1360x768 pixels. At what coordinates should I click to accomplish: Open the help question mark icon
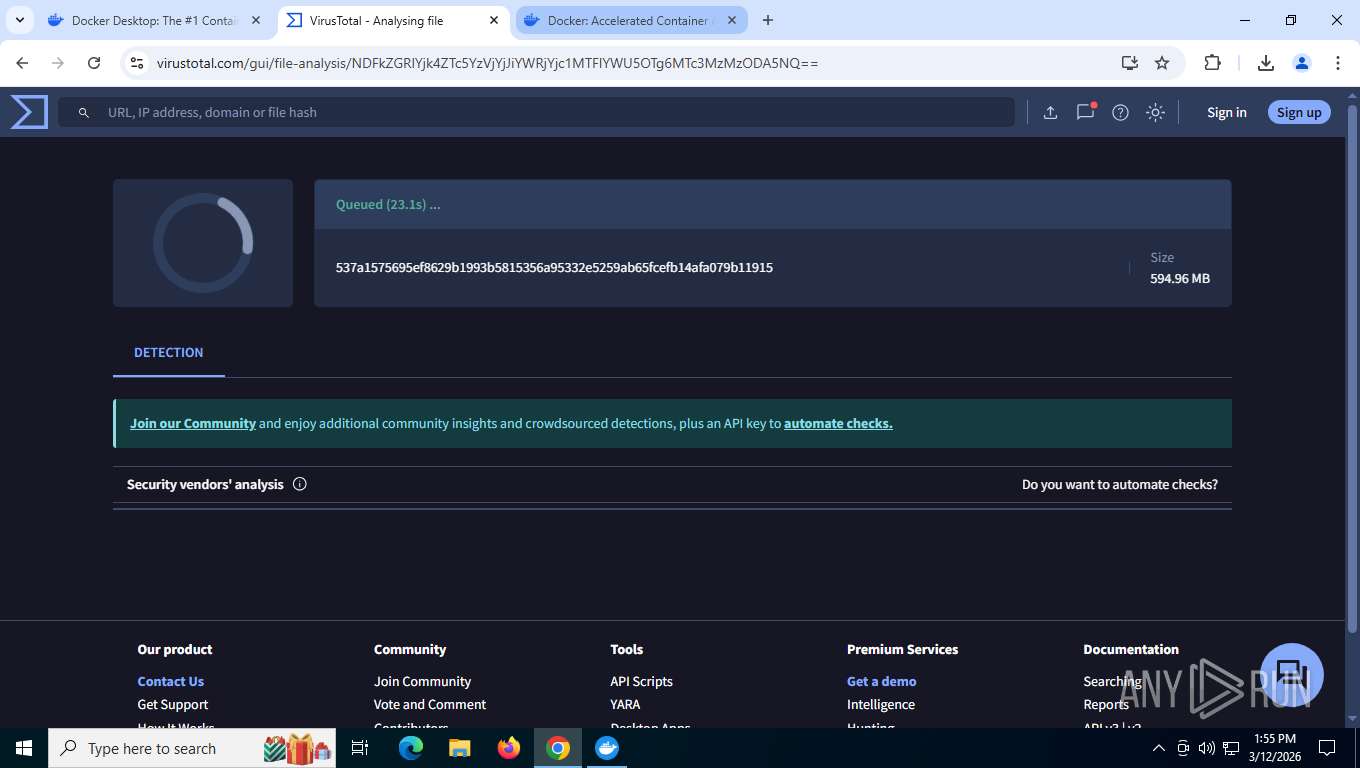point(1120,113)
